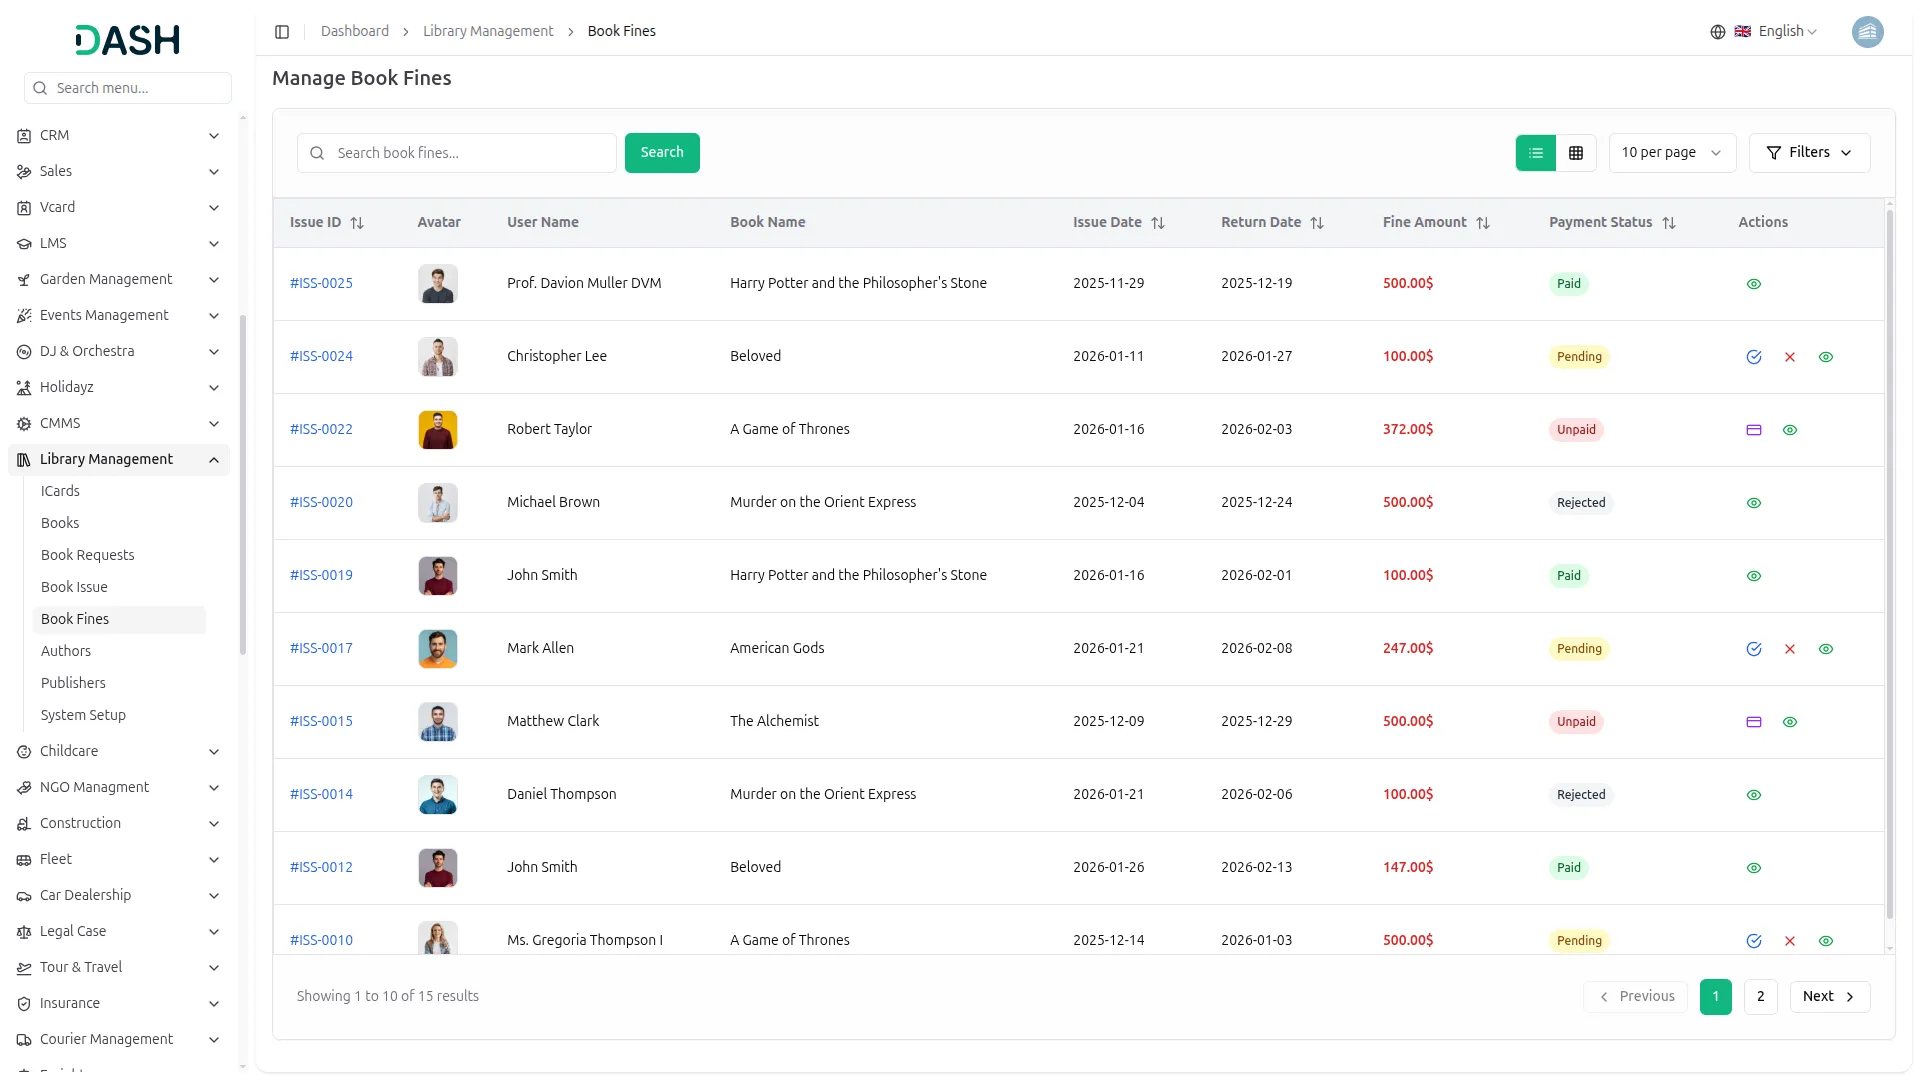Open the 10 per page dropdown
Viewport: 1920px width, 1080px height.
[x=1672, y=153]
